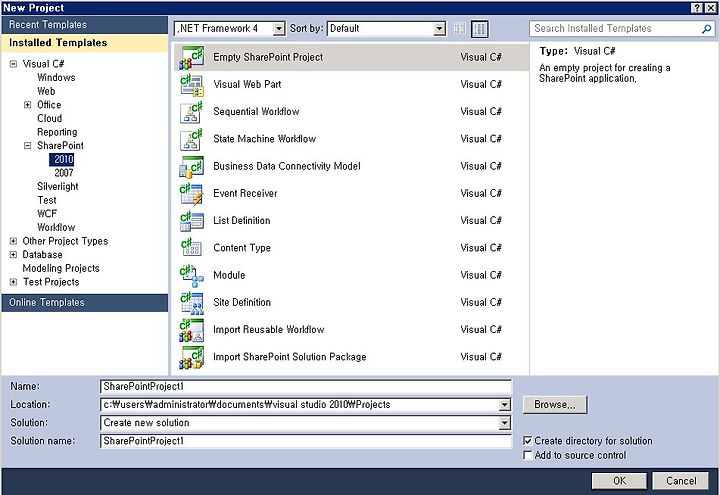Click the Event Receiver template icon
720x495 pixels.
[x=191, y=194]
